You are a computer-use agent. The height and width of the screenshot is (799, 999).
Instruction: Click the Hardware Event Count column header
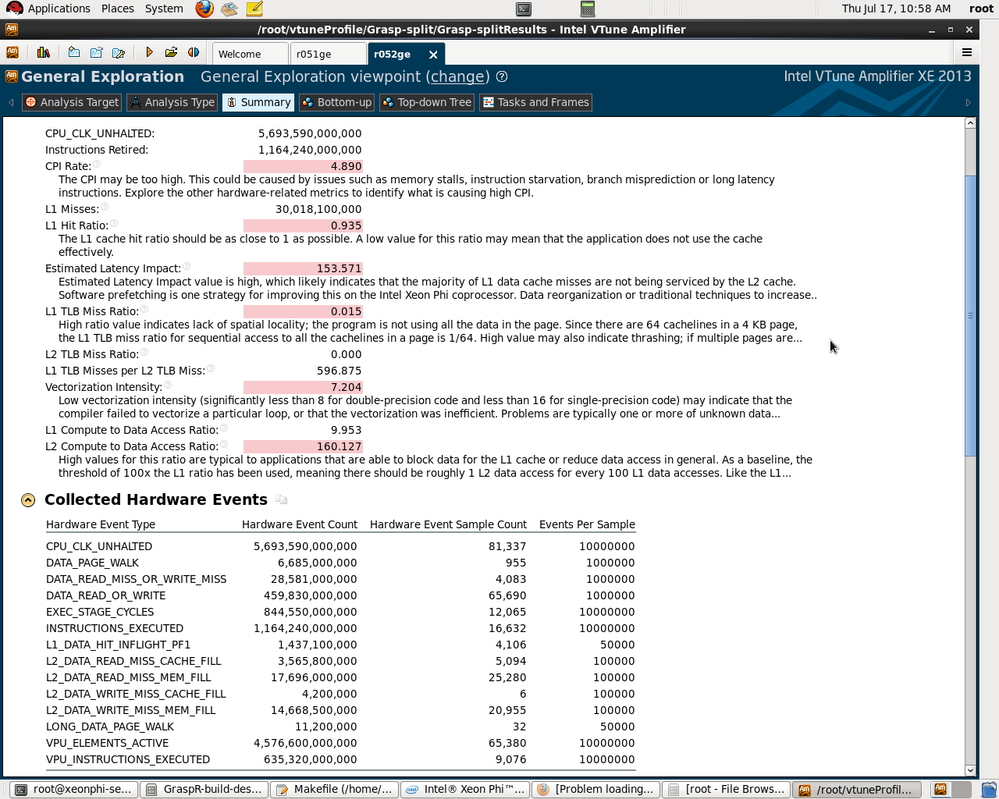tap(299, 524)
